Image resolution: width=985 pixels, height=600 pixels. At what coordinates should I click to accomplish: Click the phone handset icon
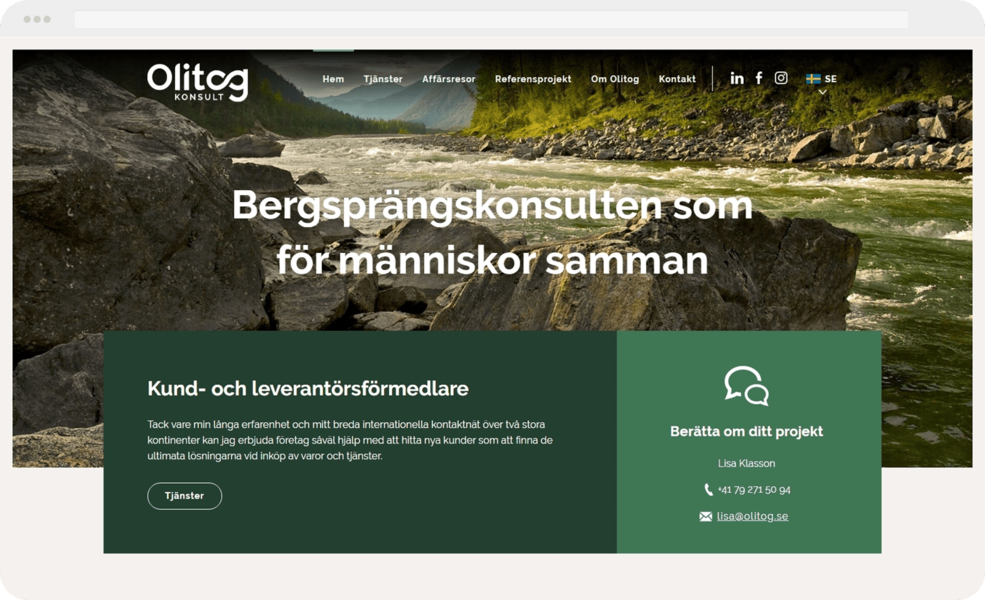[x=708, y=489]
